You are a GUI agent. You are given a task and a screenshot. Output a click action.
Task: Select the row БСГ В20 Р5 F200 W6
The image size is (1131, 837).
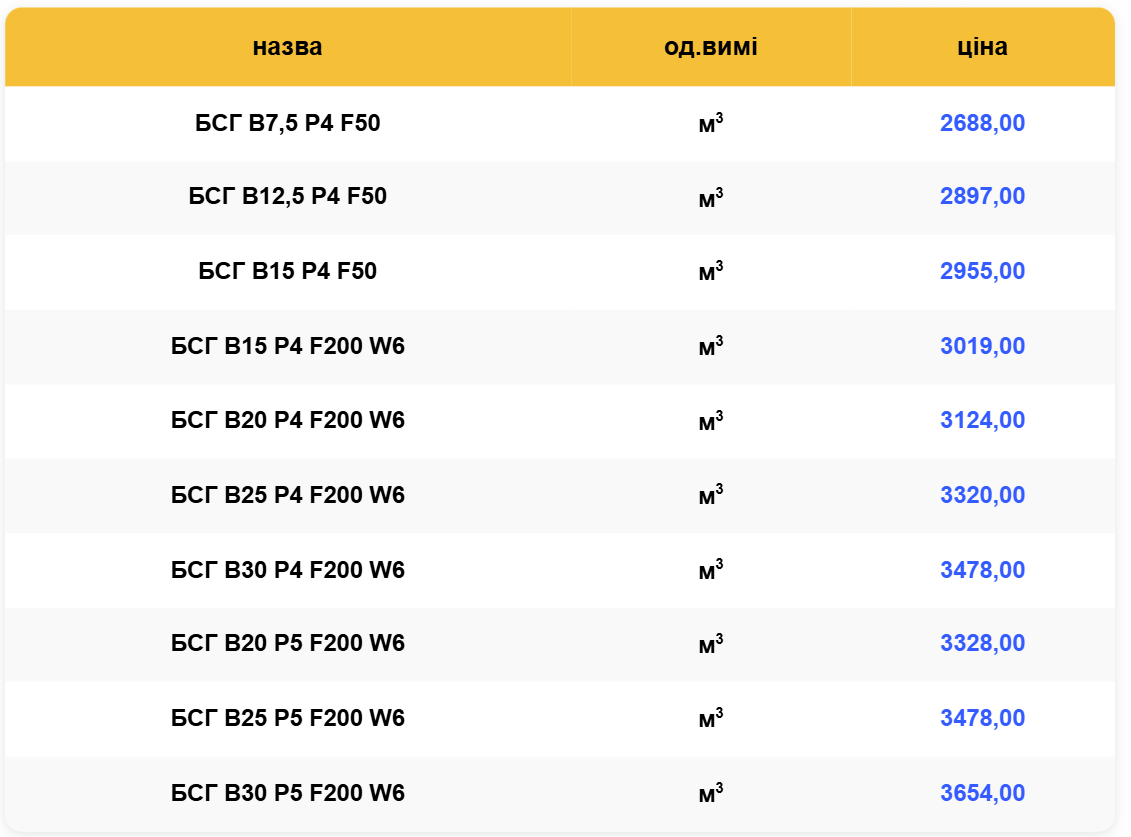[287, 643]
